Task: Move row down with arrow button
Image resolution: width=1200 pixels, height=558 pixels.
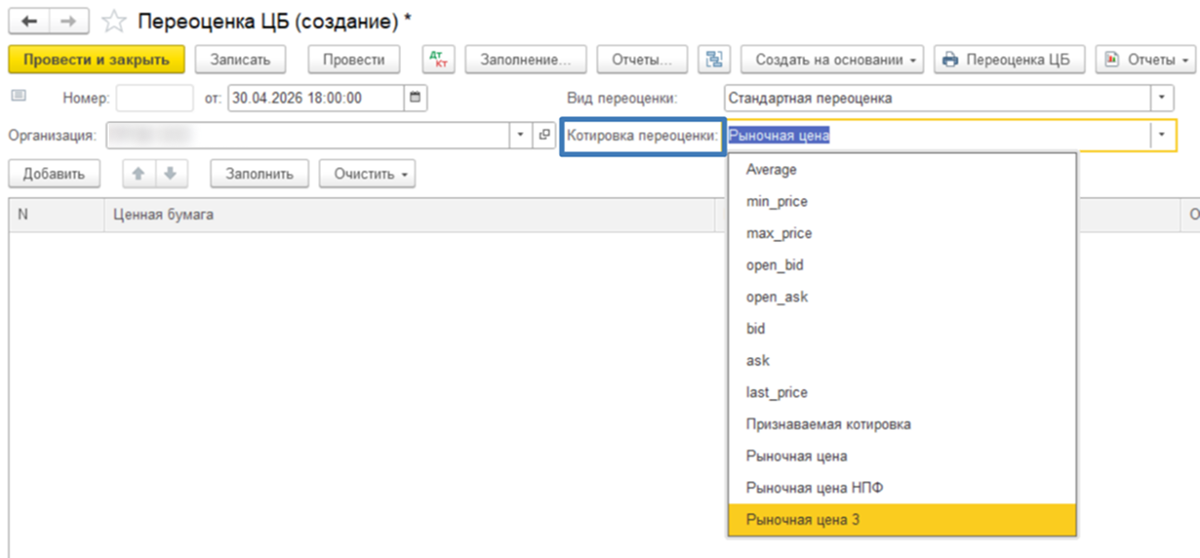Action: point(170,173)
